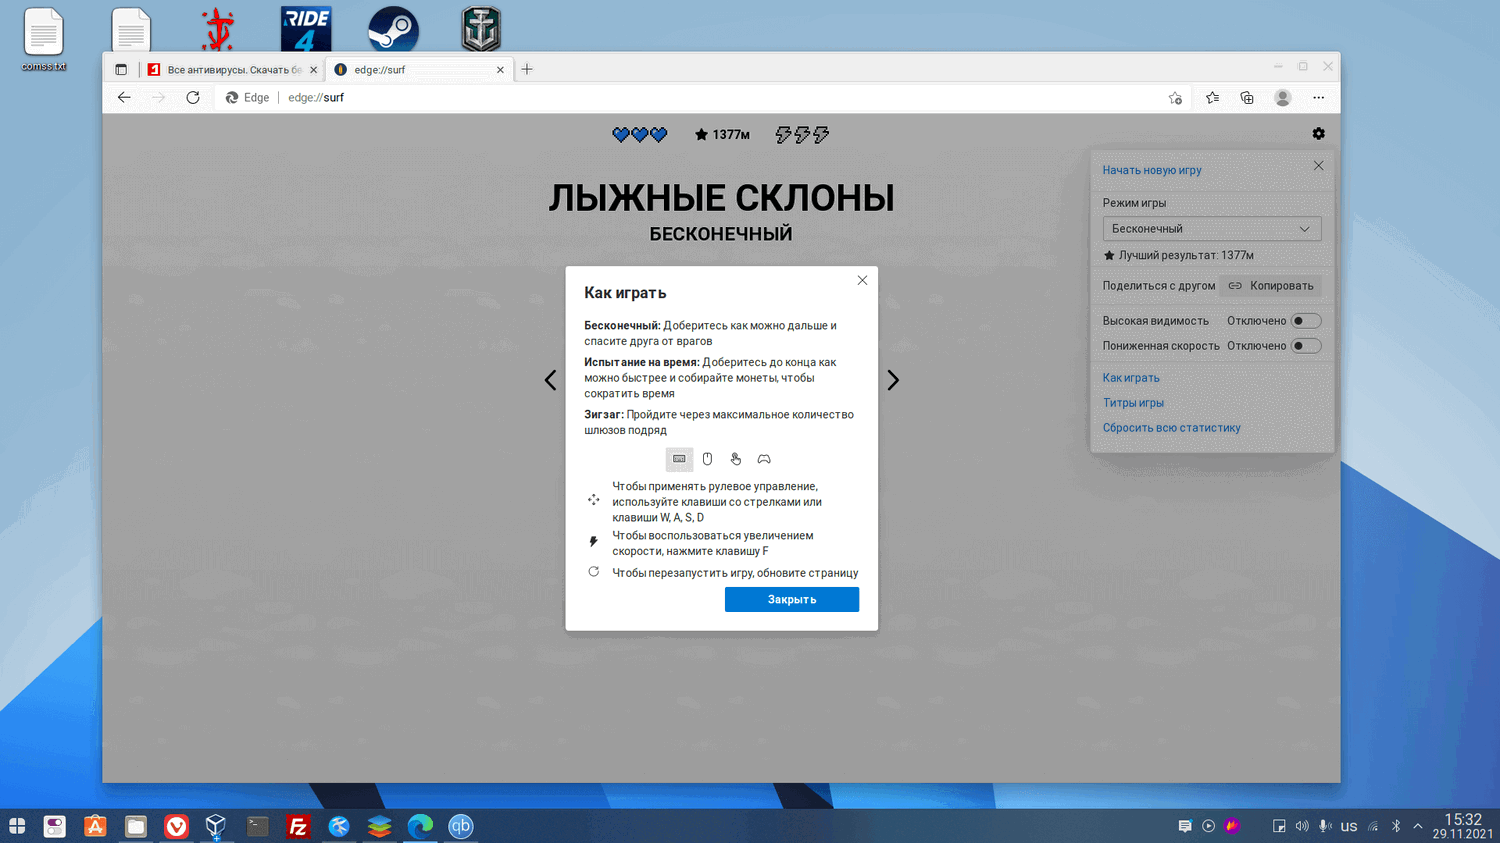This screenshot has height=843, width=1500.
Task: Open a new browser tab
Action: (x=527, y=69)
